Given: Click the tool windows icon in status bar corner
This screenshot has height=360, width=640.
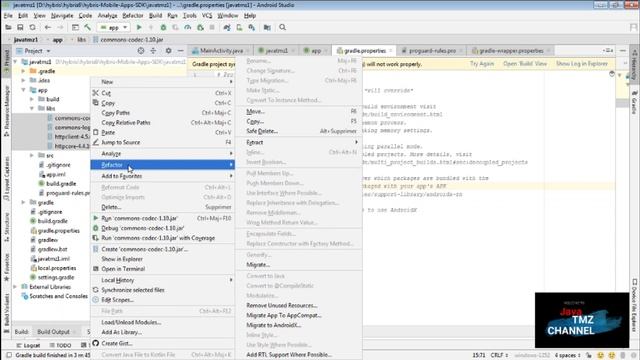Looking at the screenshot, I should [8, 355].
